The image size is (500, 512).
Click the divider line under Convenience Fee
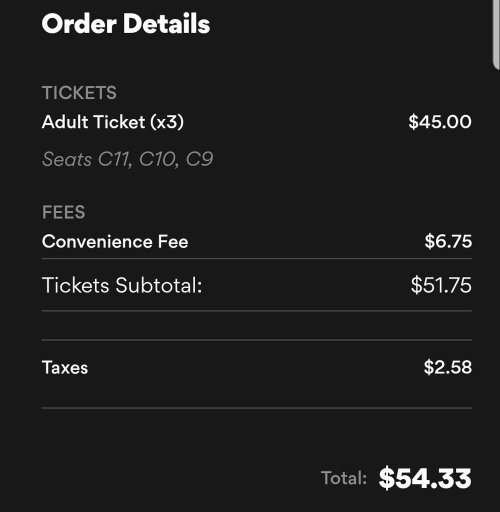[257, 258]
